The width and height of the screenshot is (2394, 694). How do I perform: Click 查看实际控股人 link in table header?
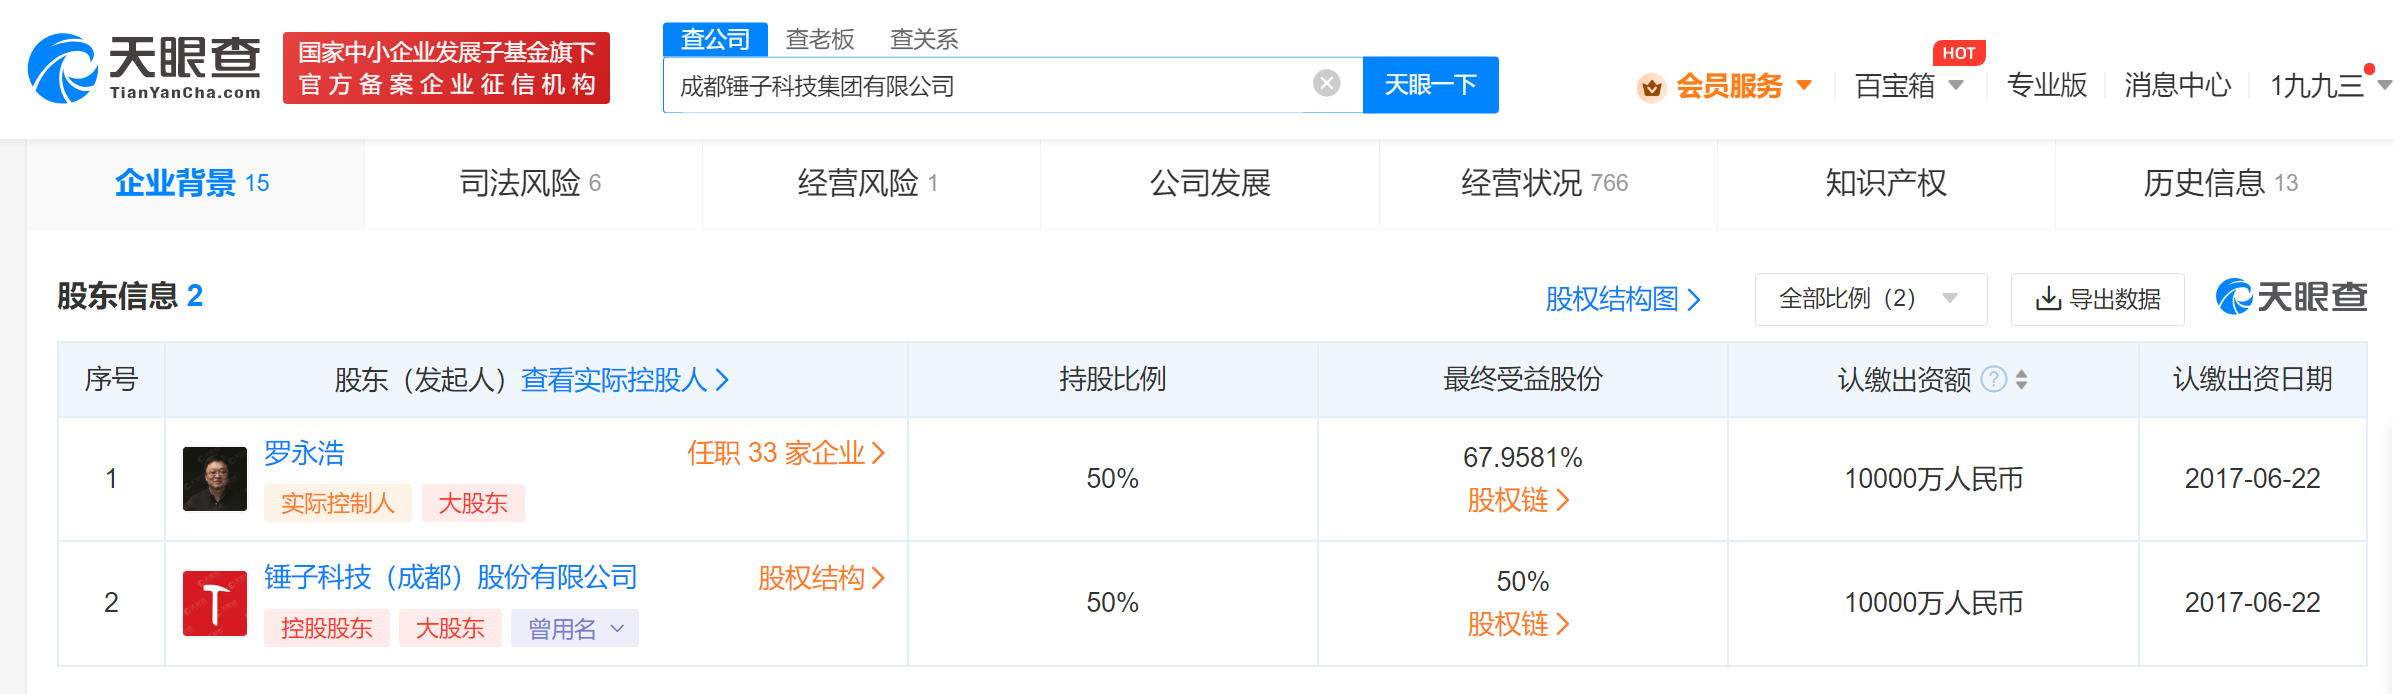click(x=624, y=380)
